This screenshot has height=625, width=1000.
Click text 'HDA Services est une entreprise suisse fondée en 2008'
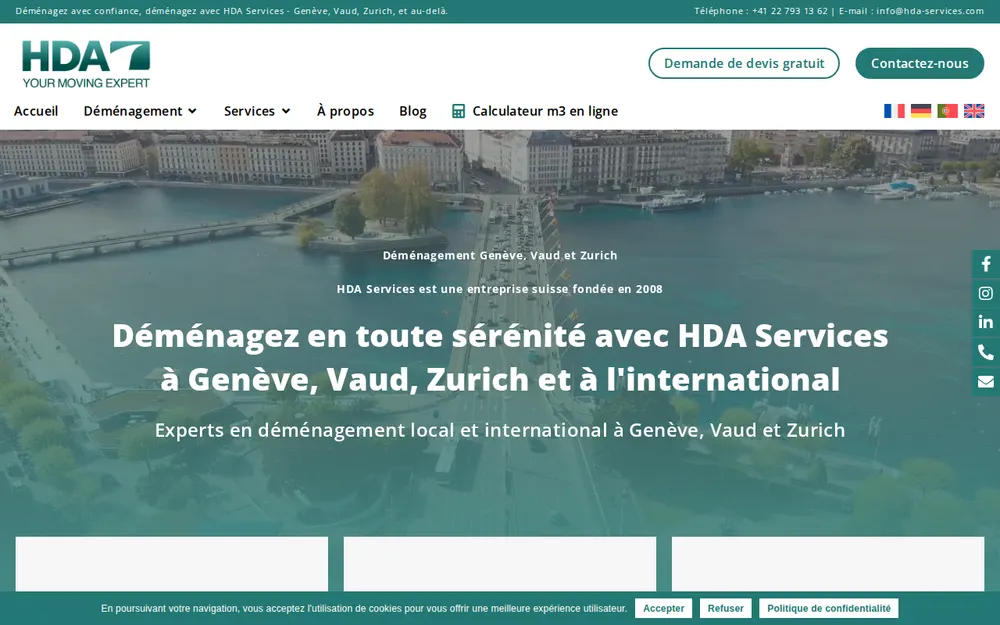point(500,289)
